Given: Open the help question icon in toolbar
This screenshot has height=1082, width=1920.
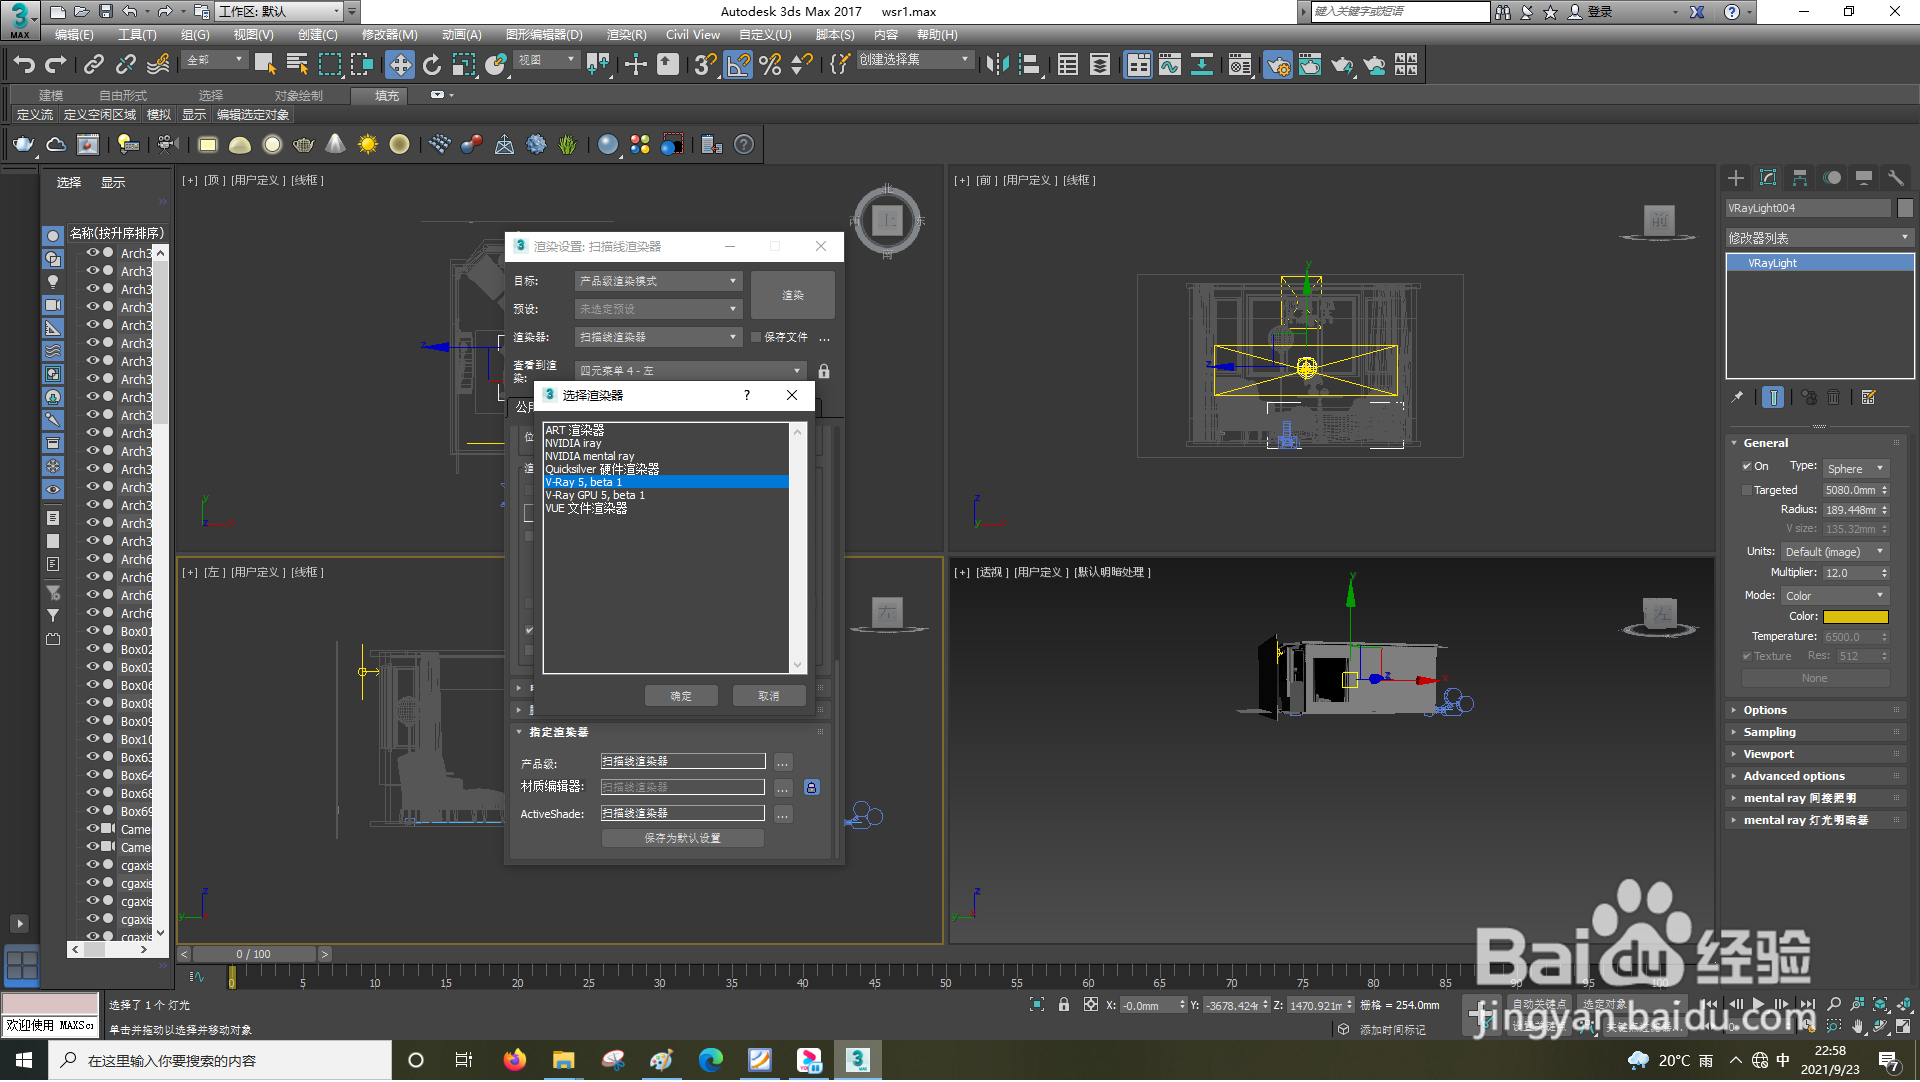Looking at the screenshot, I should coord(744,145).
